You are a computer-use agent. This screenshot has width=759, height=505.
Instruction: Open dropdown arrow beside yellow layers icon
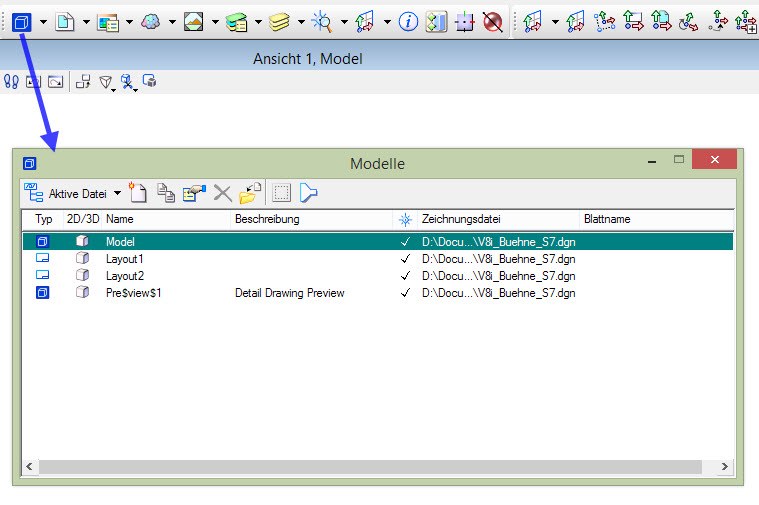[301, 22]
